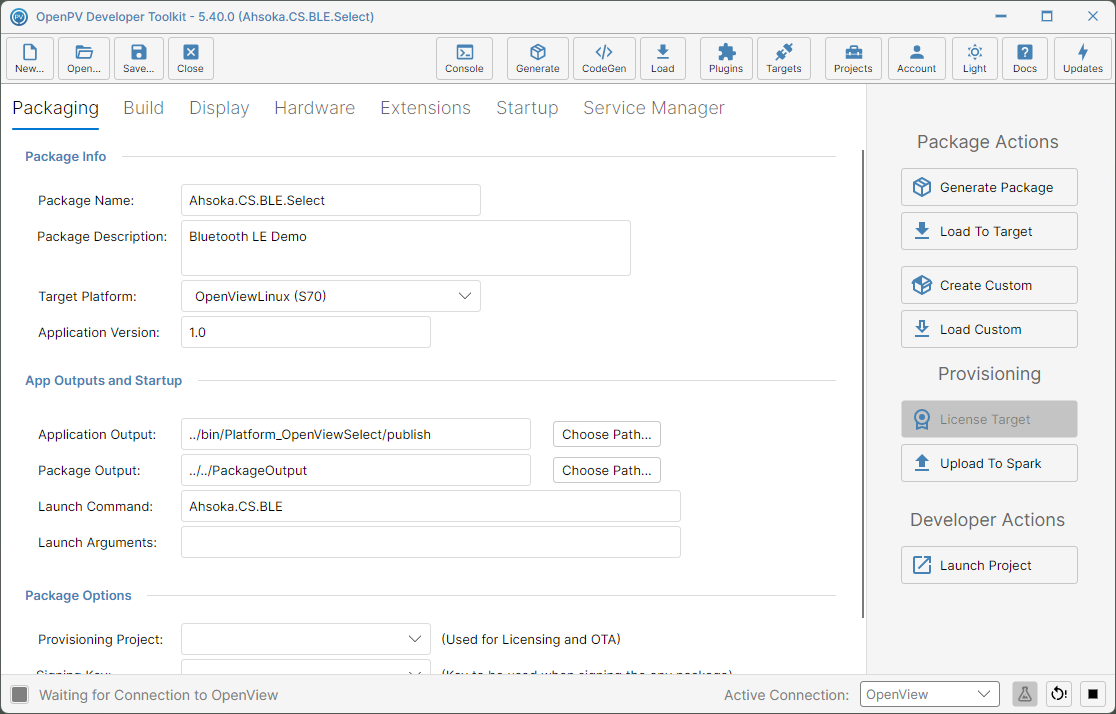The height and width of the screenshot is (714, 1116).
Task: Show the Projects toolbar panel
Action: pyautogui.click(x=853, y=58)
